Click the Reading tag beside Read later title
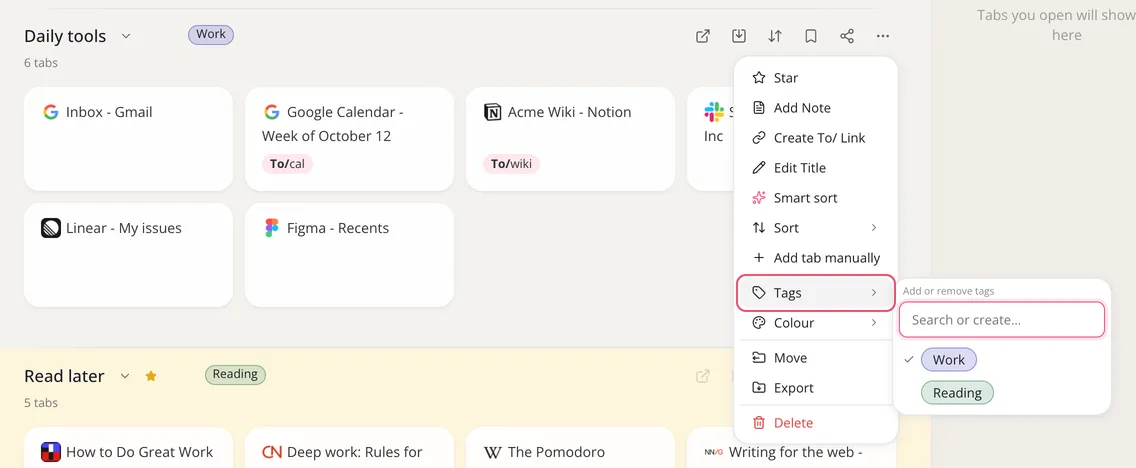Viewport: 1136px width, 468px height. tap(235, 375)
